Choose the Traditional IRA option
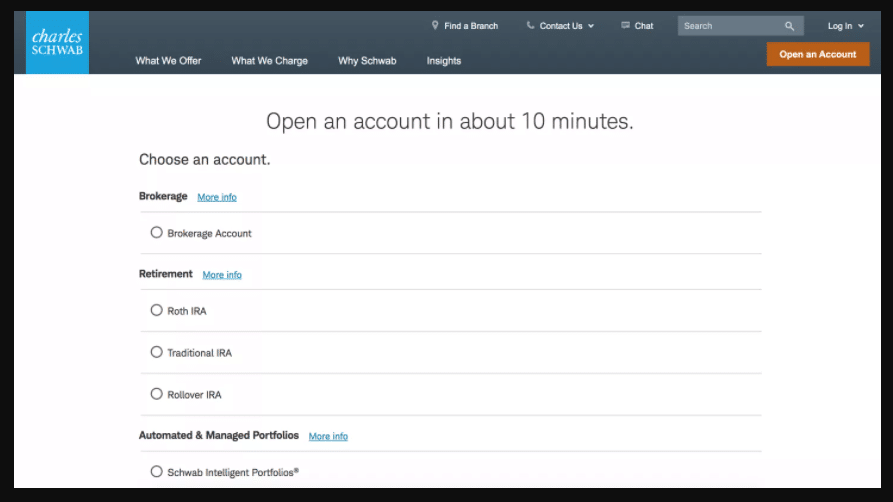Screen dimensions: 893x502 pyautogui.click(x=157, y=352)
